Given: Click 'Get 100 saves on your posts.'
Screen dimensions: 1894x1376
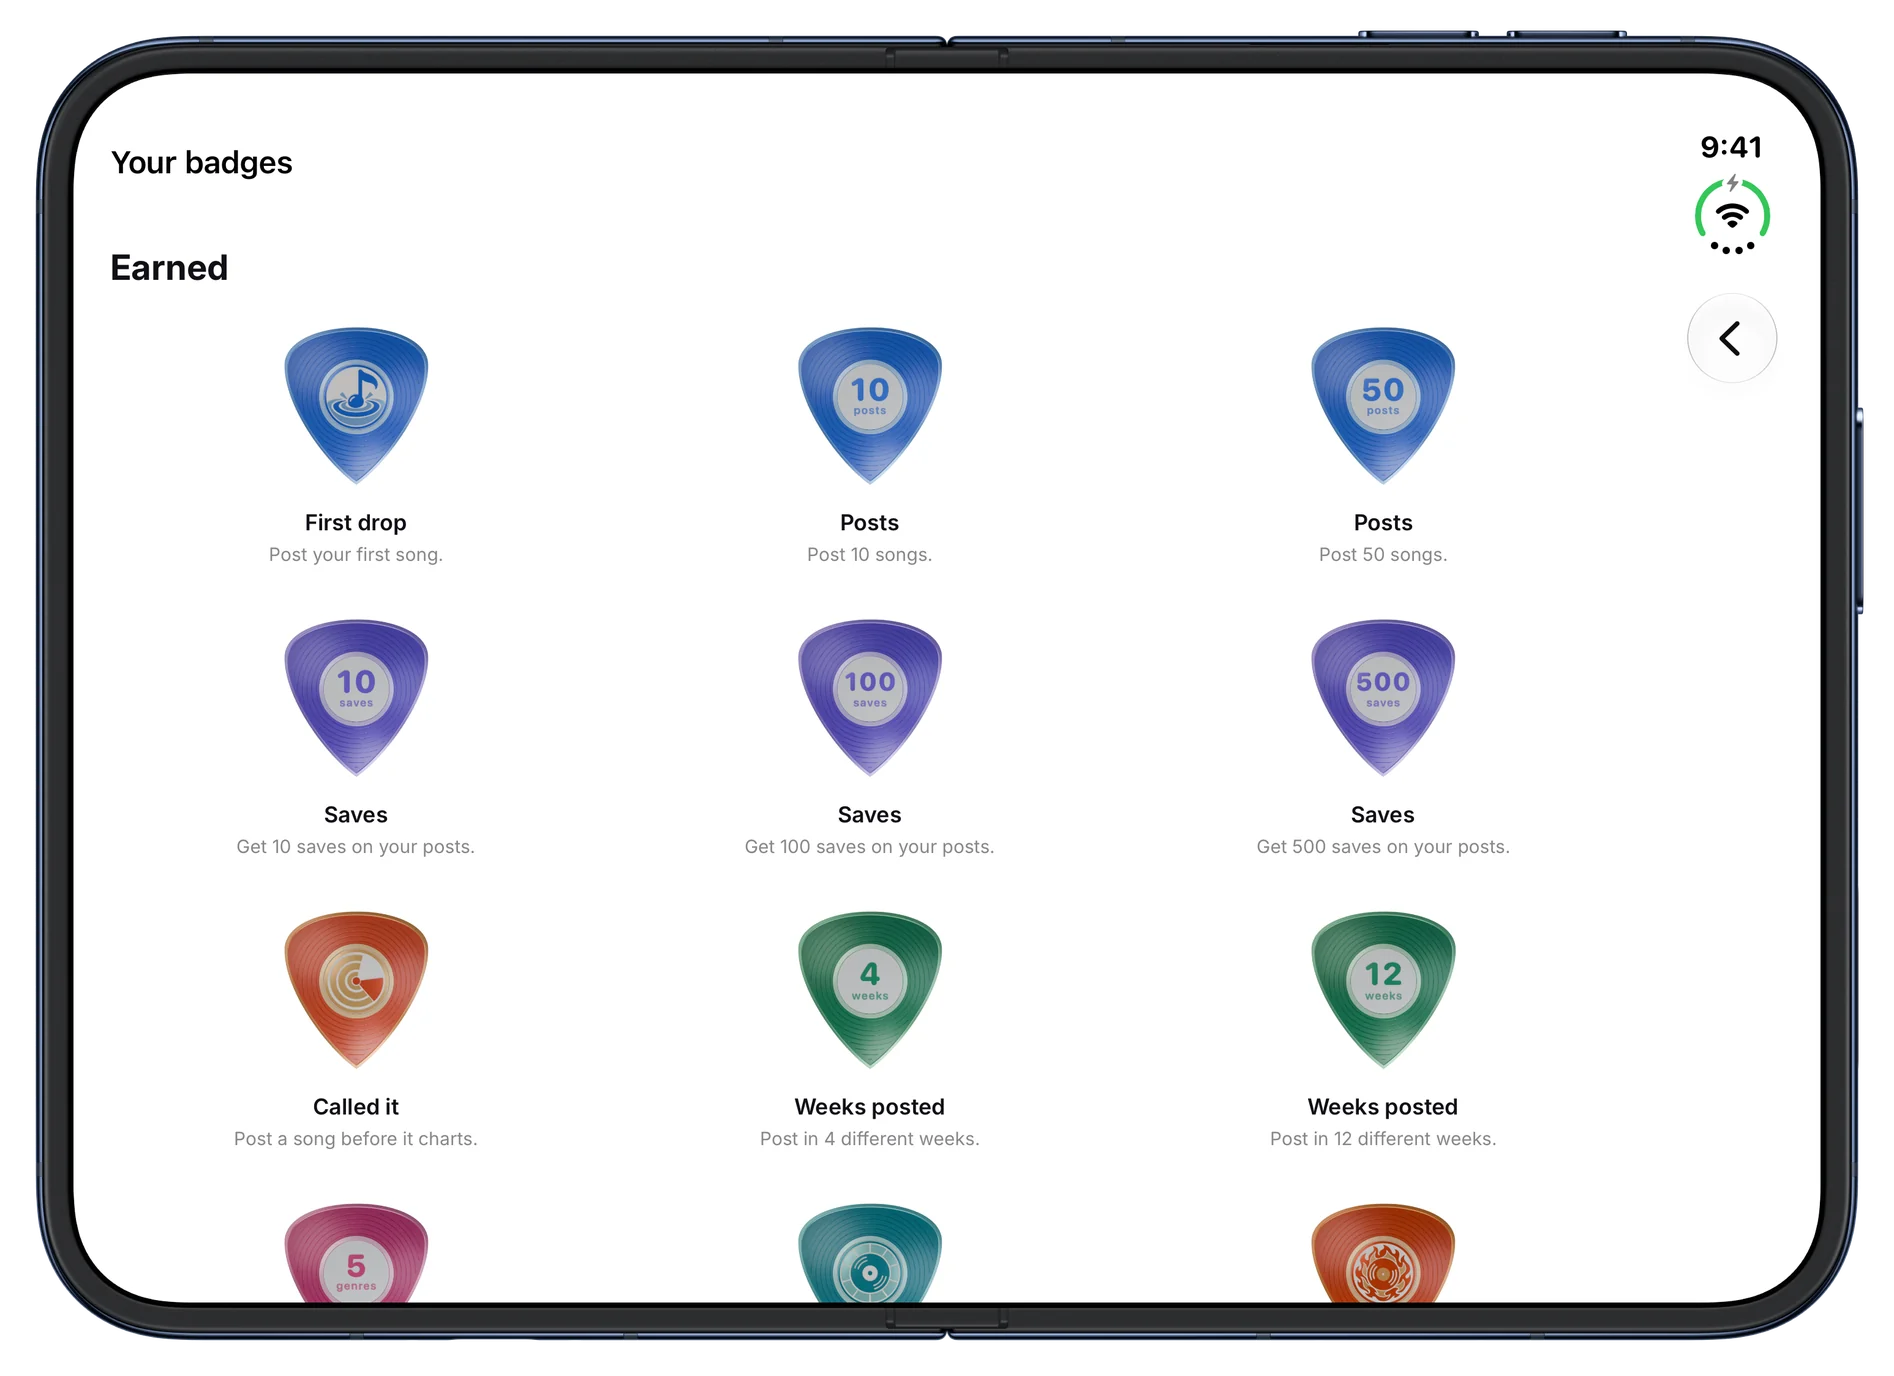Looking at the screenshot, I should pyautogui.click(x=870, y=846).
